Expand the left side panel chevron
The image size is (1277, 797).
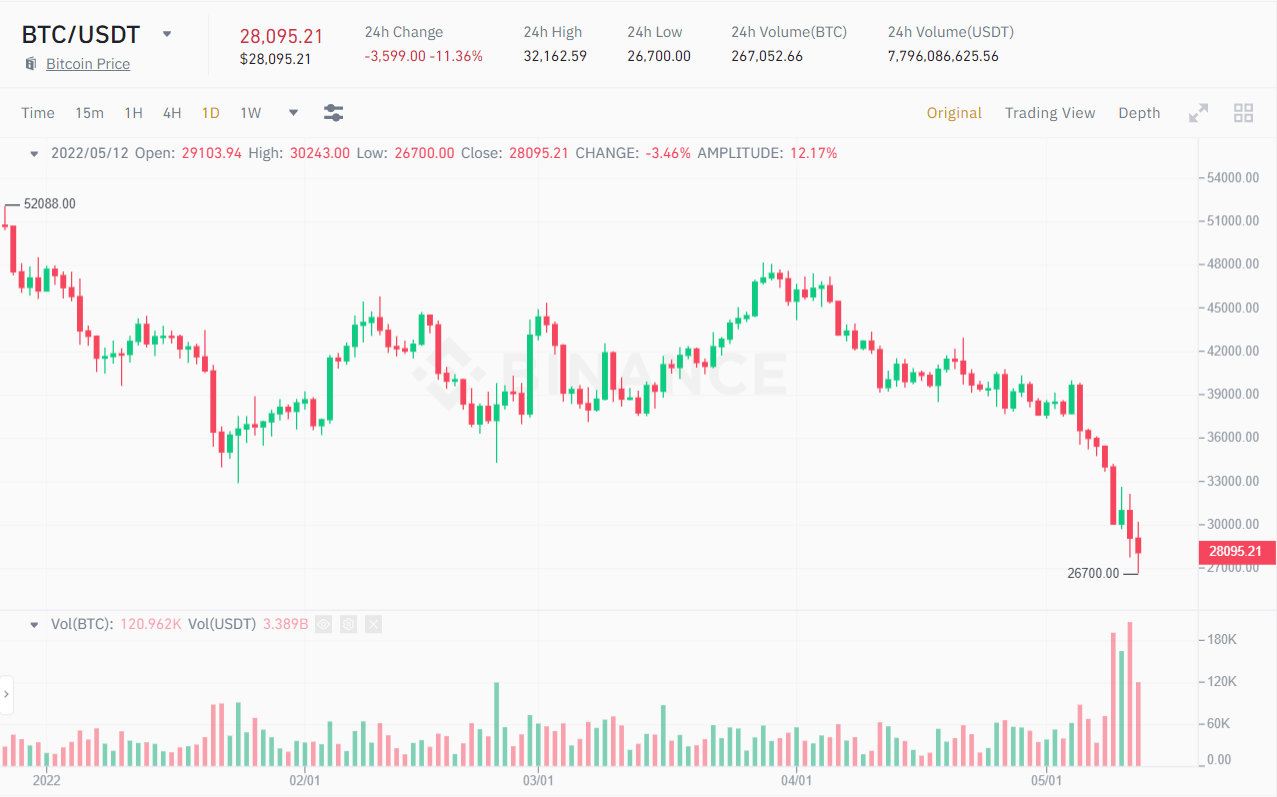click(7, 694)
